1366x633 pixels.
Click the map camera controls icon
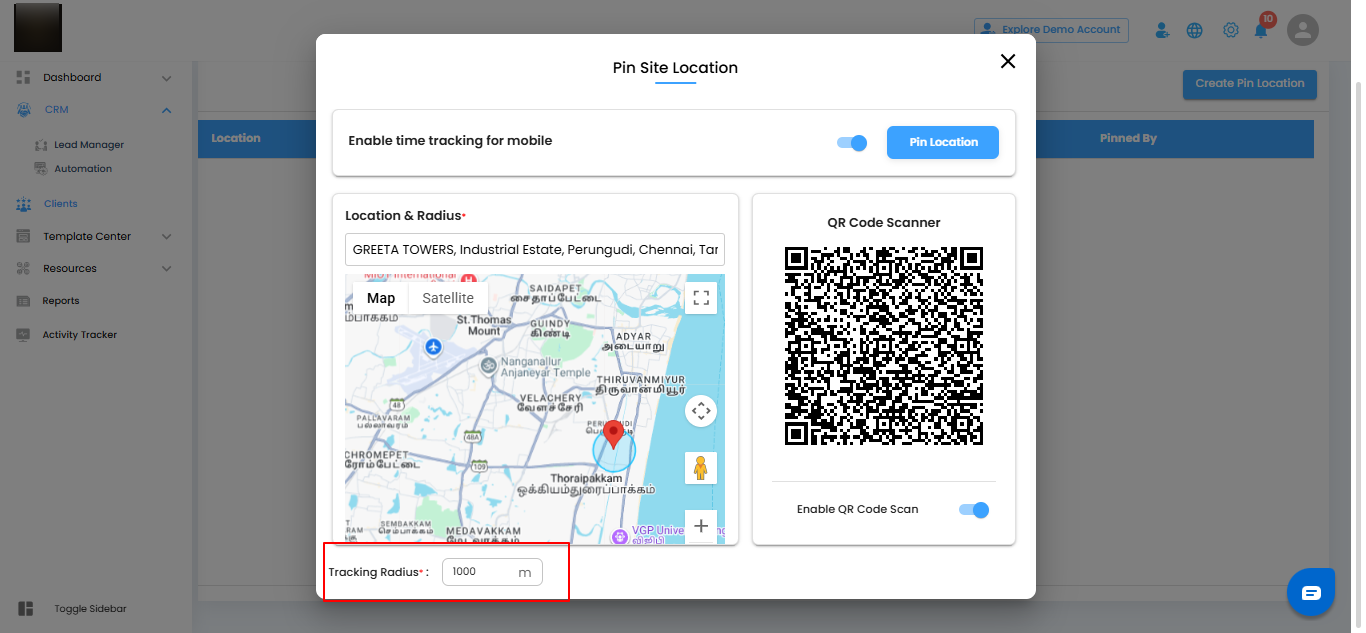(701, 411)
